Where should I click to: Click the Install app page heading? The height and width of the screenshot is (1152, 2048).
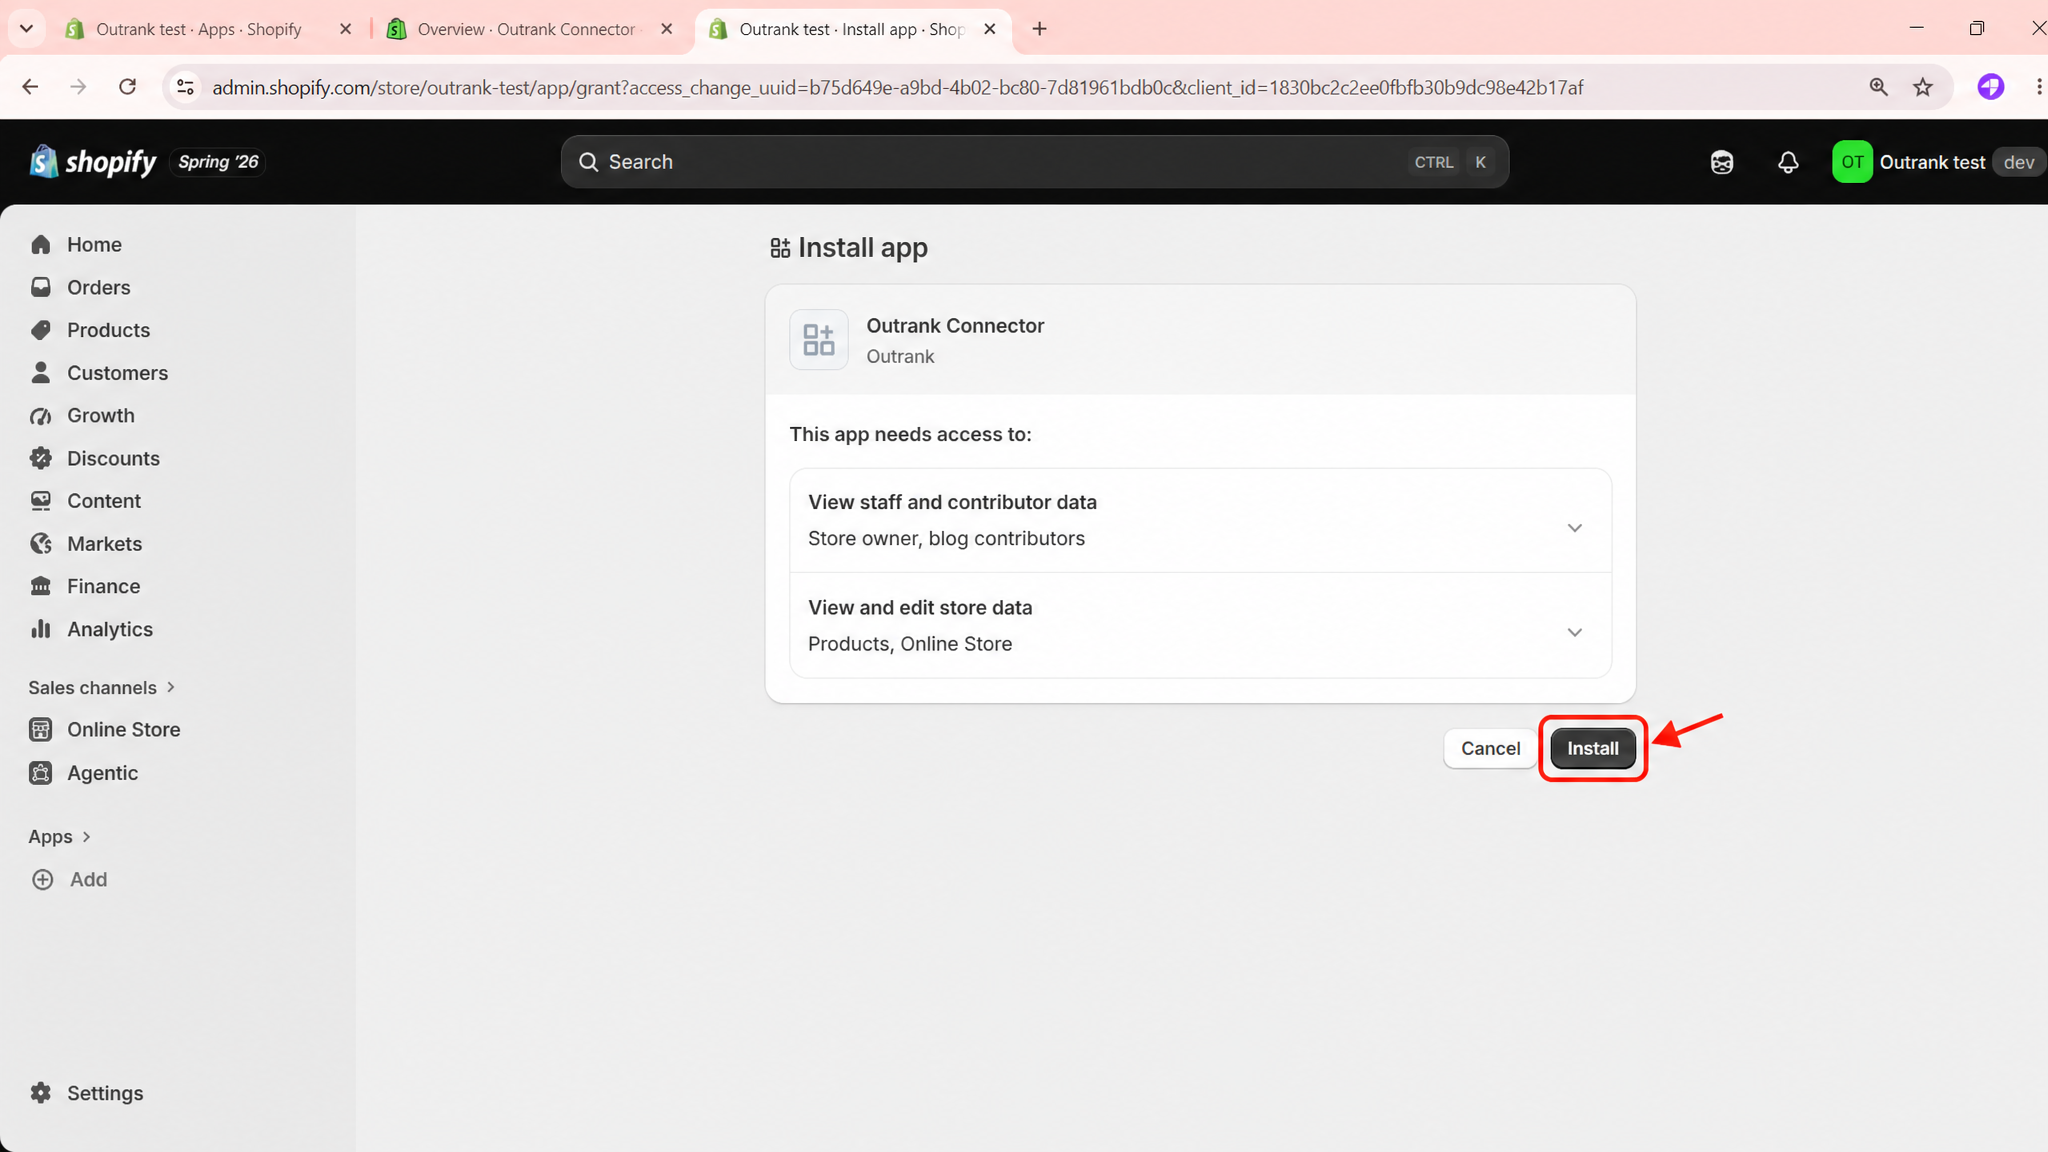pos(862,248)
